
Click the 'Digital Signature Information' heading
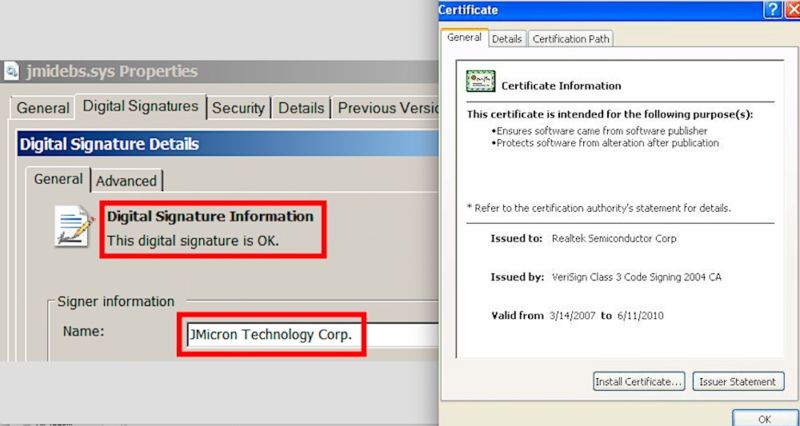[210, 216]
